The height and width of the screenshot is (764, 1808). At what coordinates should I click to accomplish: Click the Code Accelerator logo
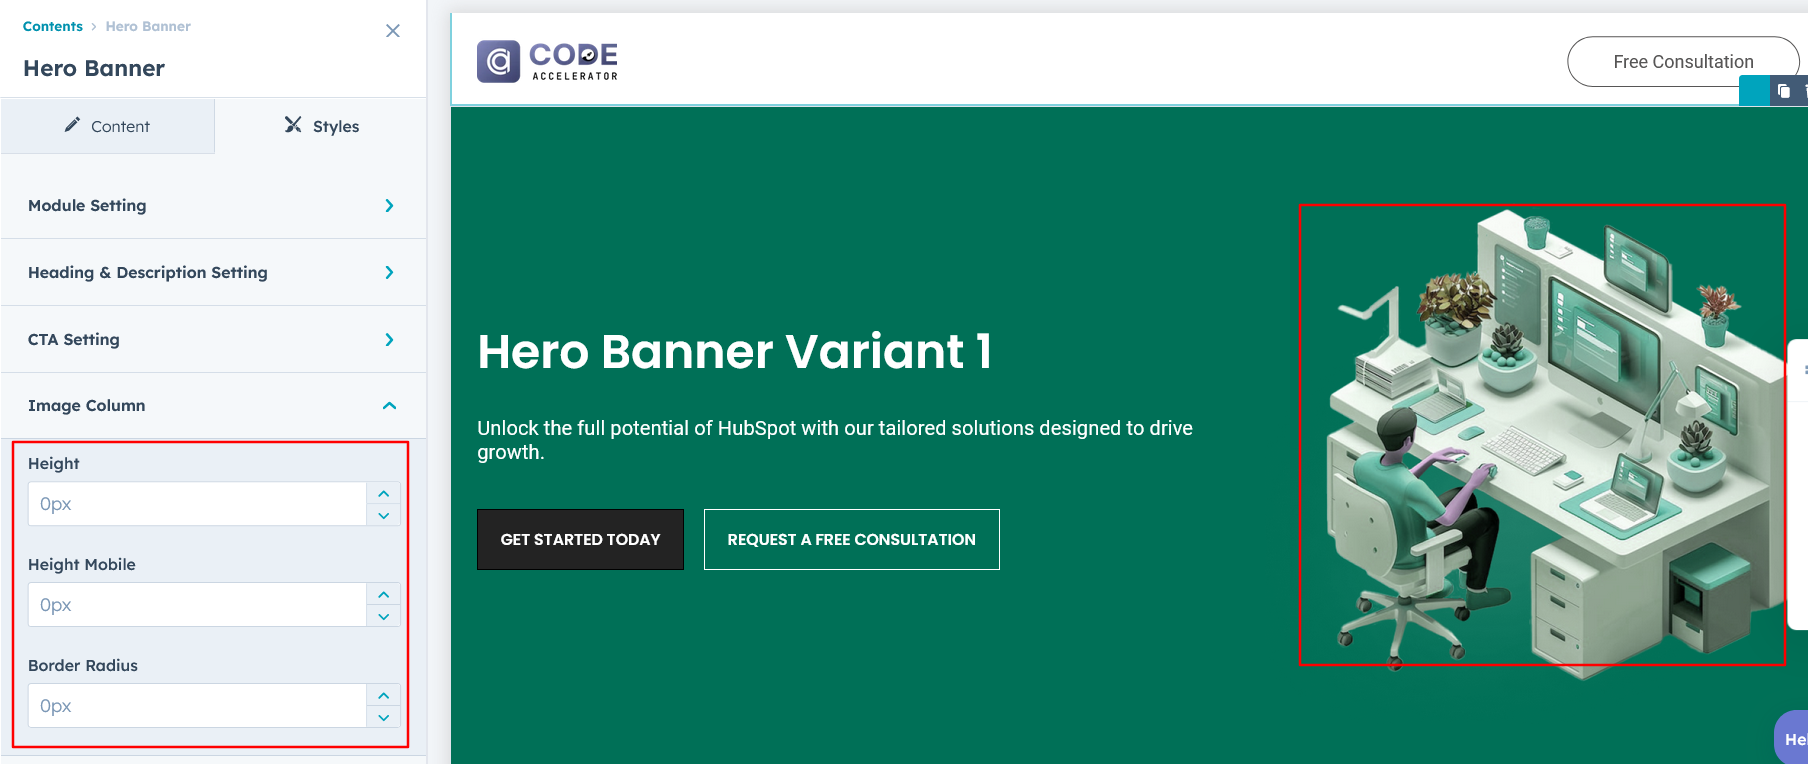click(547, 61)
